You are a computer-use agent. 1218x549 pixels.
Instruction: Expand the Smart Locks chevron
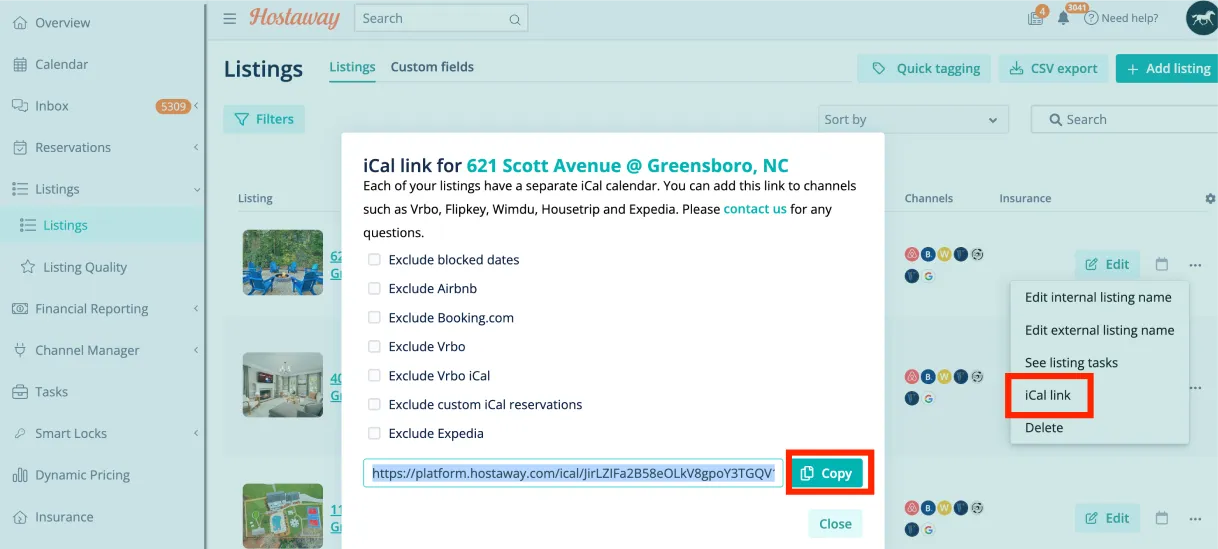(x=196, y=433)
